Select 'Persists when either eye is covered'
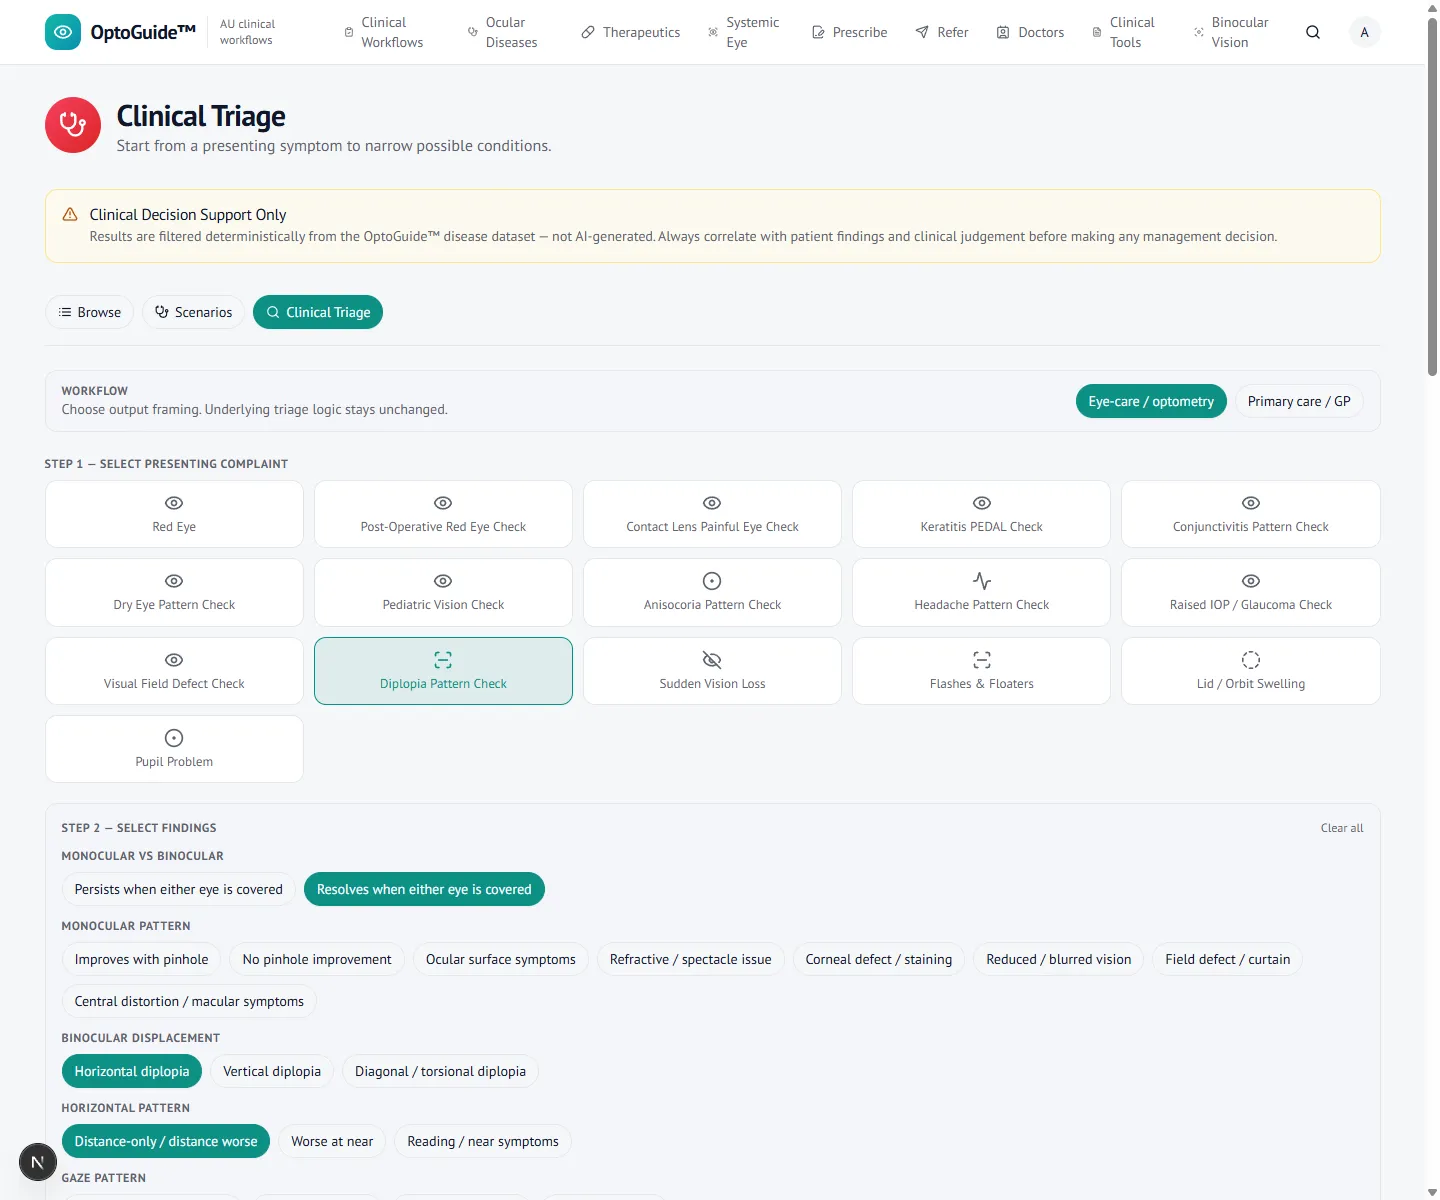1440x1200 pixels. (178, 889)
